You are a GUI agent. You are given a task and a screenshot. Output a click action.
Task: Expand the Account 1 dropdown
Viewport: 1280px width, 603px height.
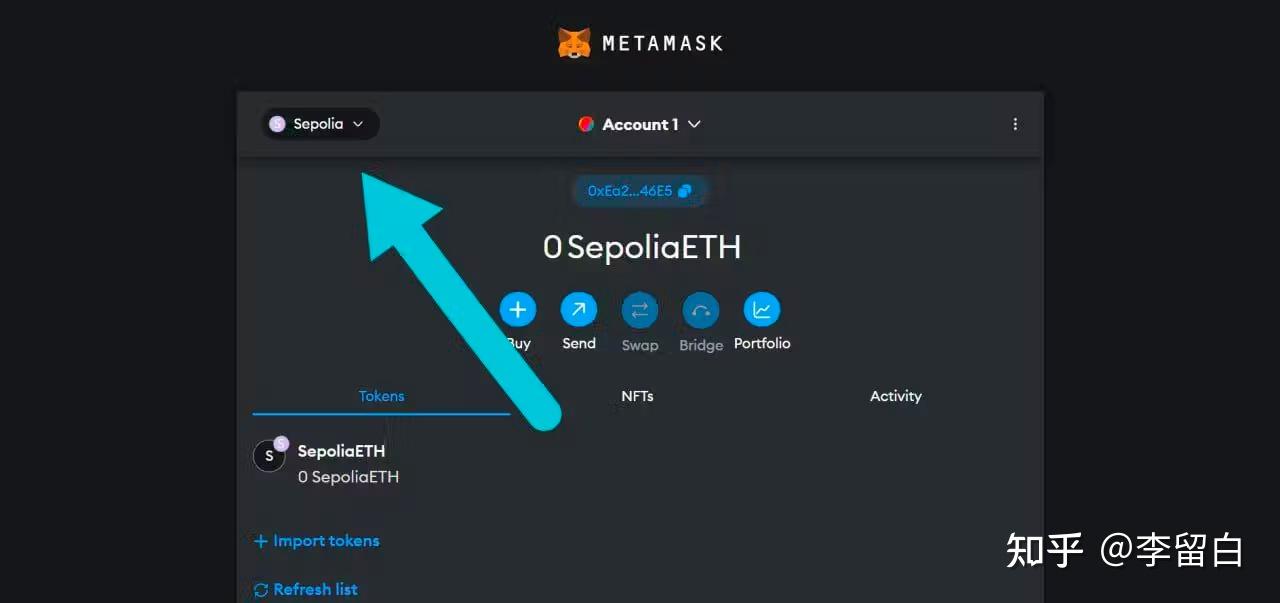coord(695,124)
